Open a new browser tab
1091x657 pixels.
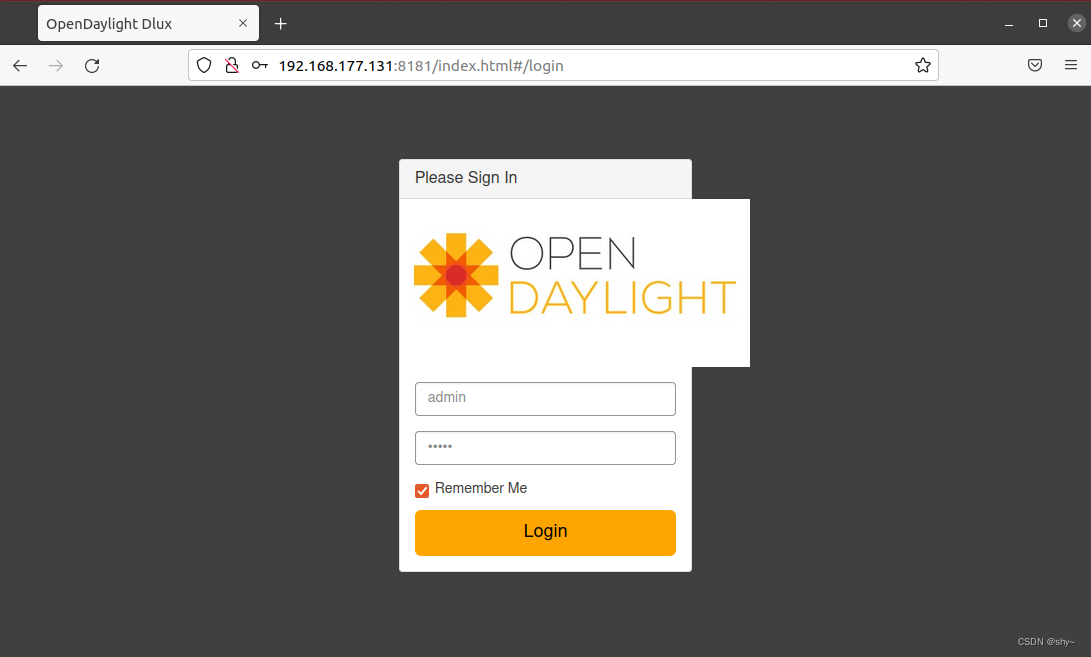click(x=280, y=24)
